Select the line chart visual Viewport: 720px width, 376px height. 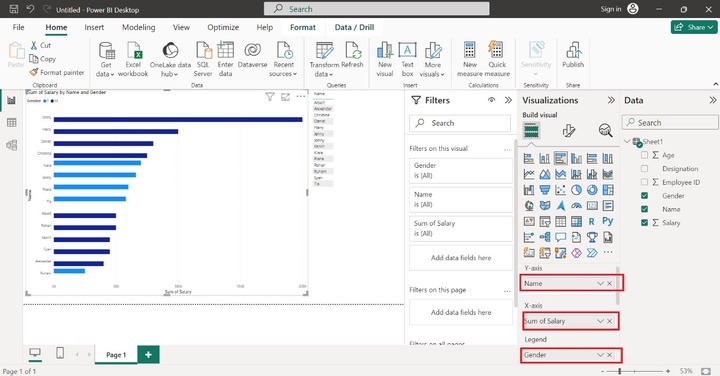click(529, 174)
